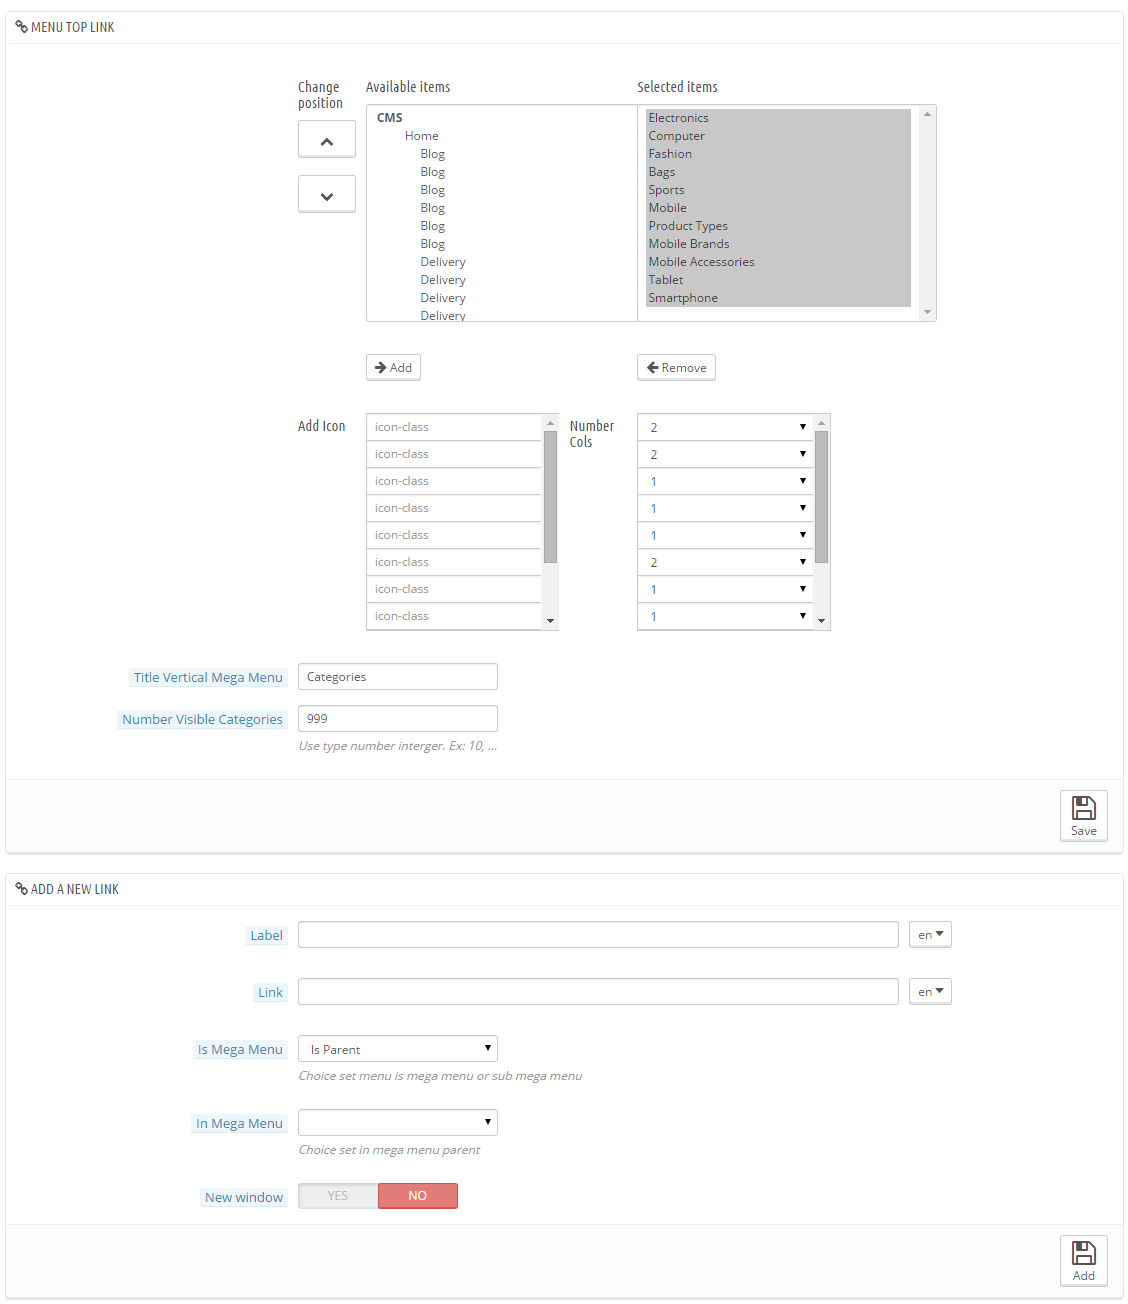Select first Delivery in Available items

pos(443,262)
